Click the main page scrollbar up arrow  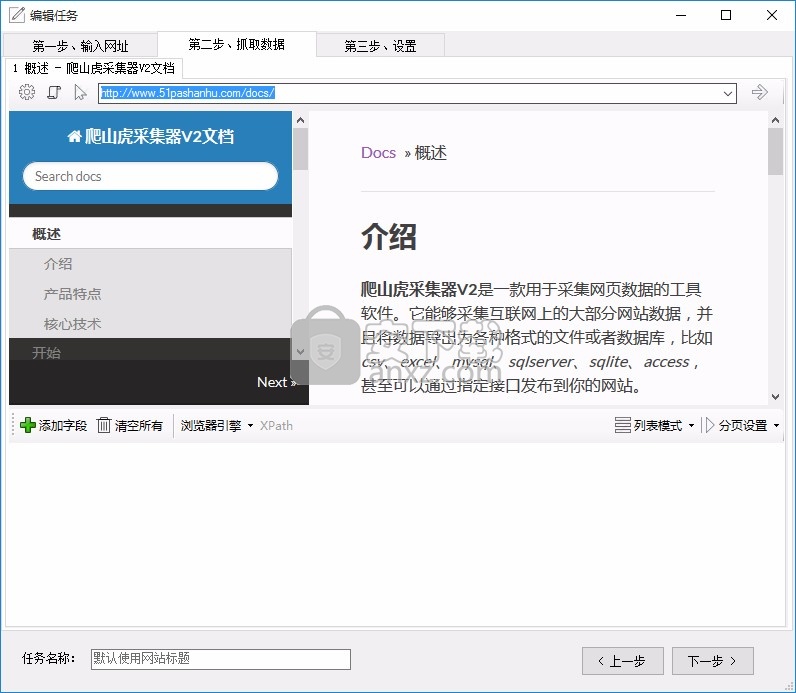point(775,120)
